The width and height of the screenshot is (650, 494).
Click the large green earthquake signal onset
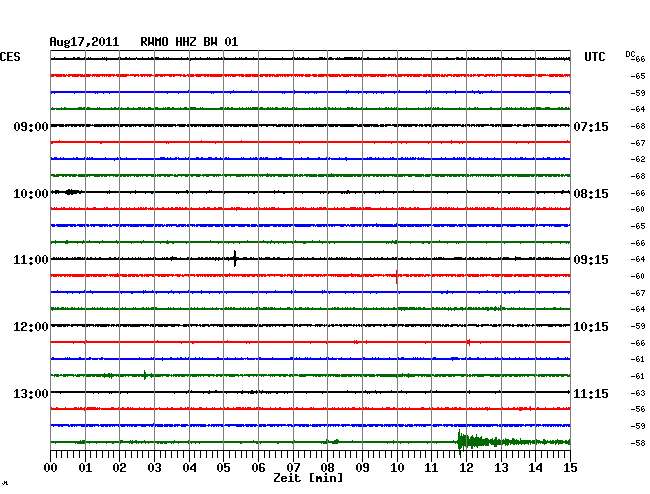459,442
